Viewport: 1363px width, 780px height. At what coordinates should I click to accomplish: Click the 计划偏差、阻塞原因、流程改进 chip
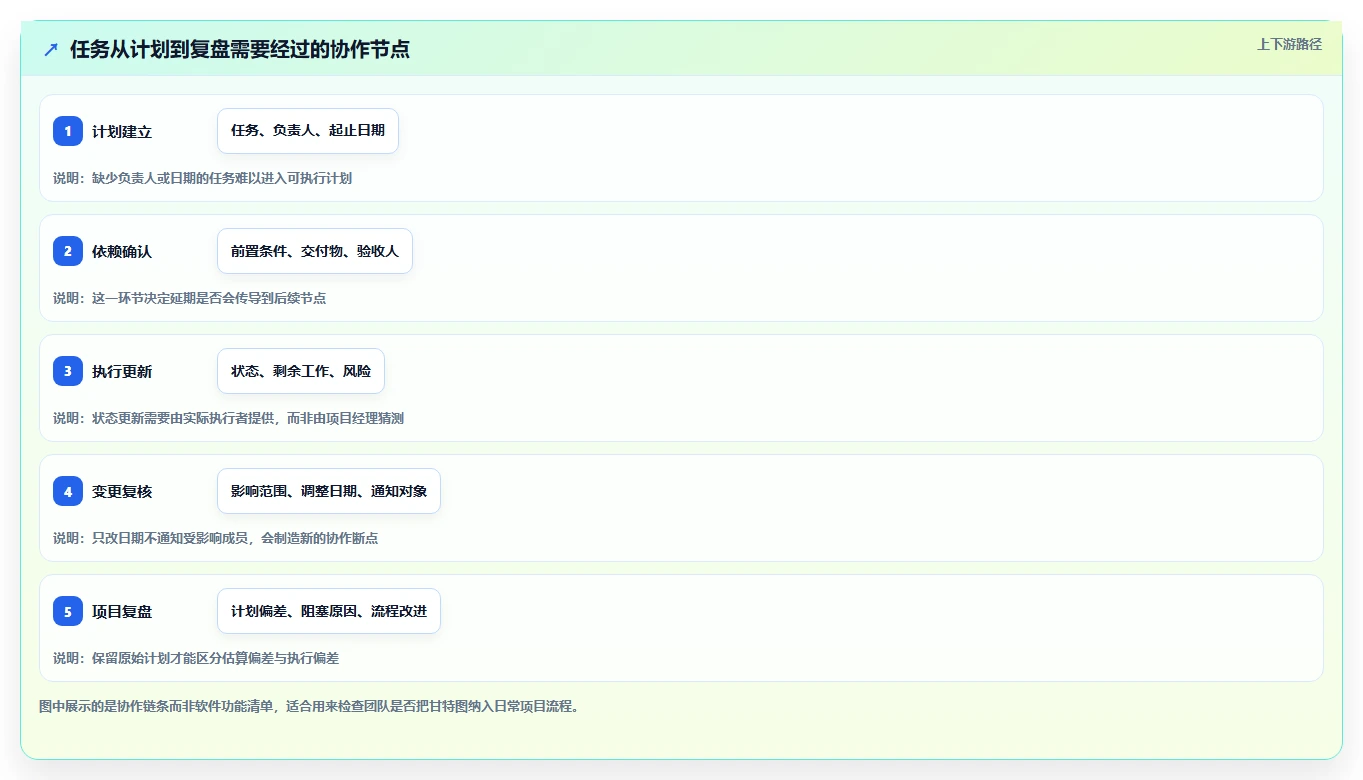click(x=329, y=611)
